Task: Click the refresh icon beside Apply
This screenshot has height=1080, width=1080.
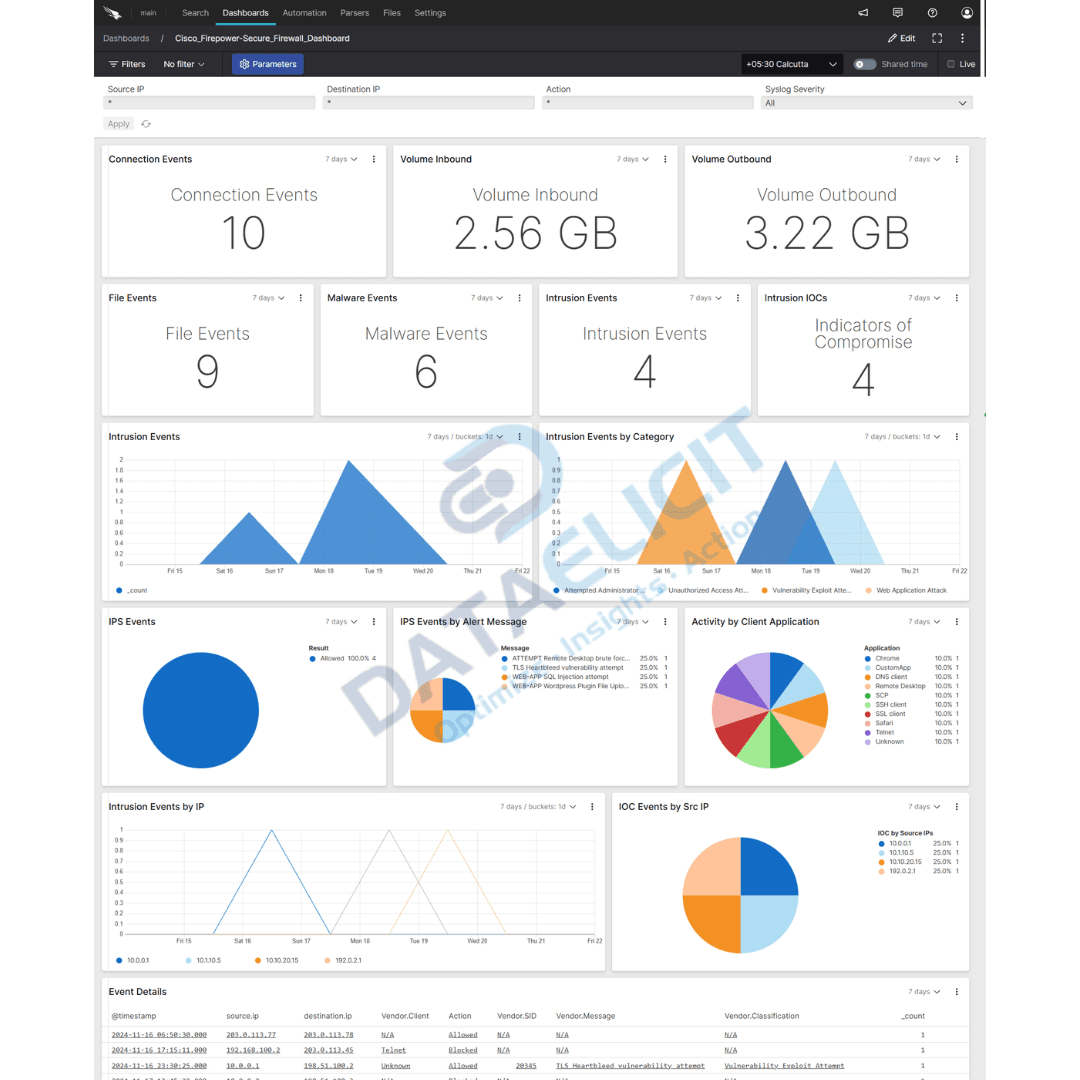Action: coord(145,123)
